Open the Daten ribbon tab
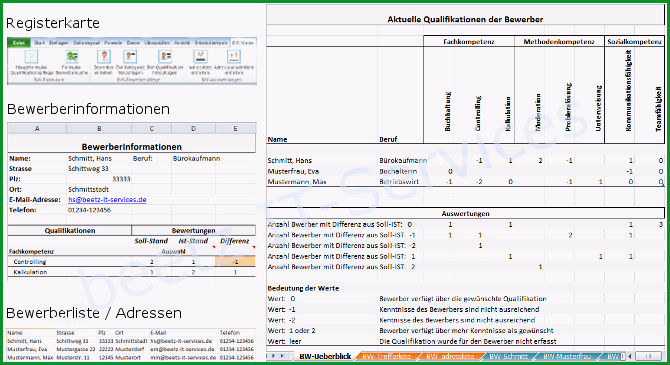670x365 pixels. tap(133, 43)
